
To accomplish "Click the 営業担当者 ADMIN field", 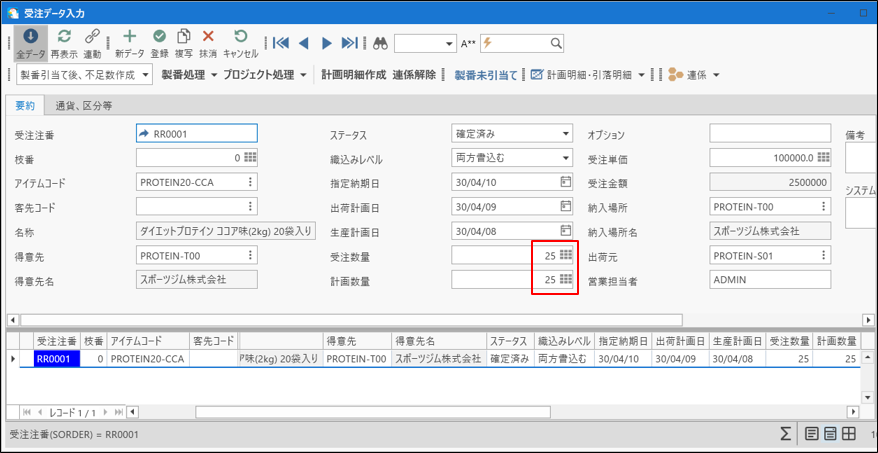I will [770, 279].
